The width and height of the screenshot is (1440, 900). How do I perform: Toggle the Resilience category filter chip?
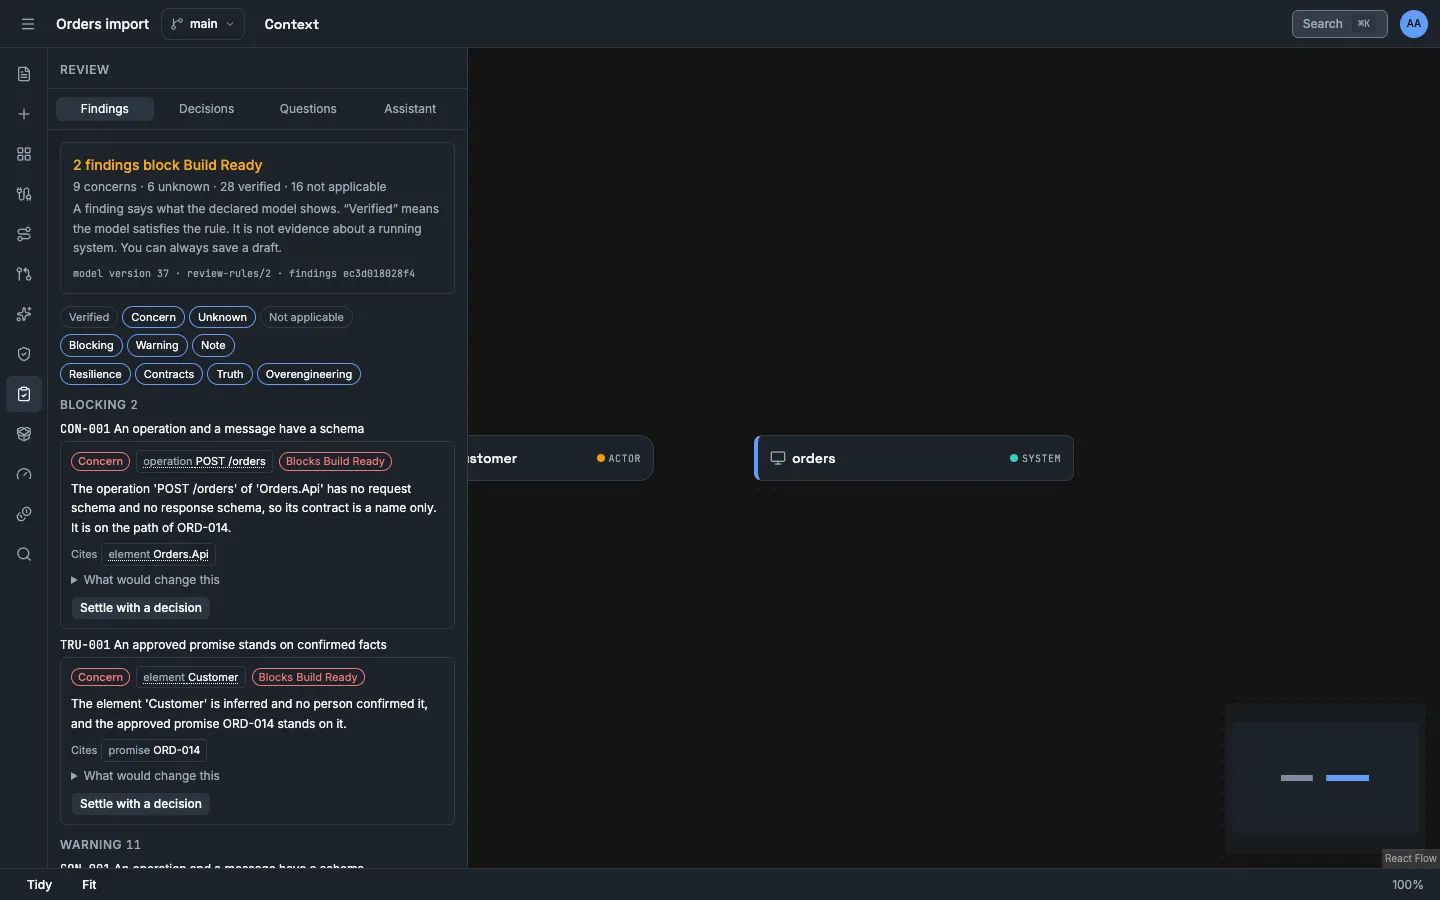point(95,374)
